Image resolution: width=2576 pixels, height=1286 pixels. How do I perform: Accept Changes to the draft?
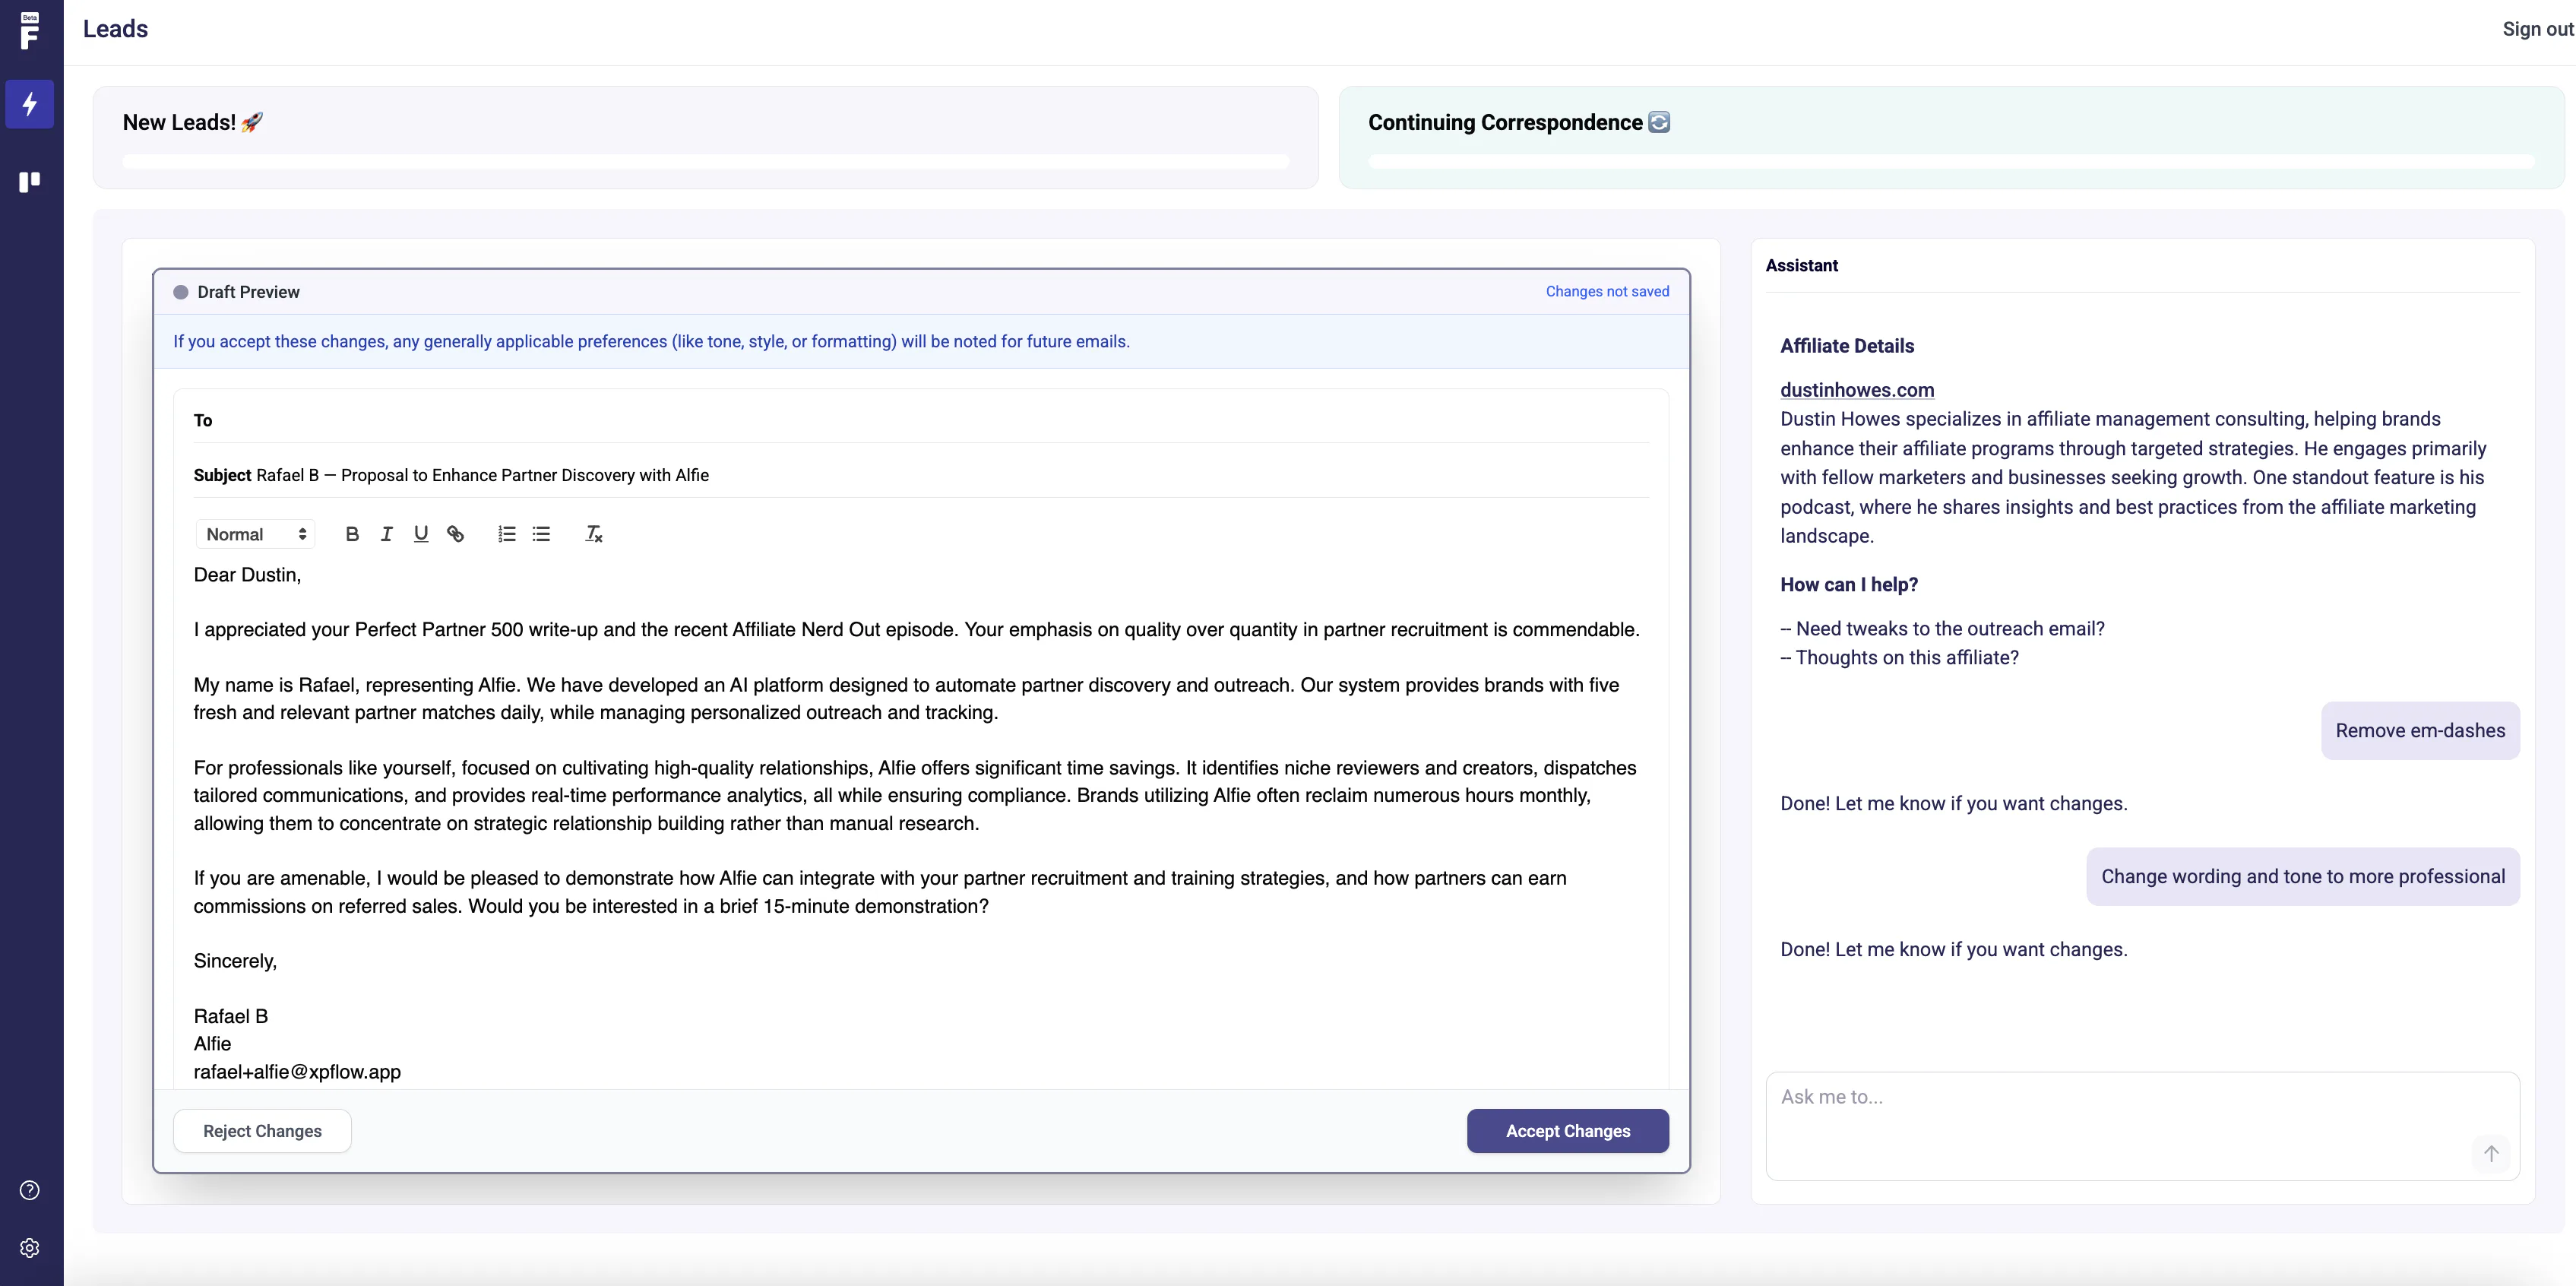pyautogui.click(x=1568, y=1131)
